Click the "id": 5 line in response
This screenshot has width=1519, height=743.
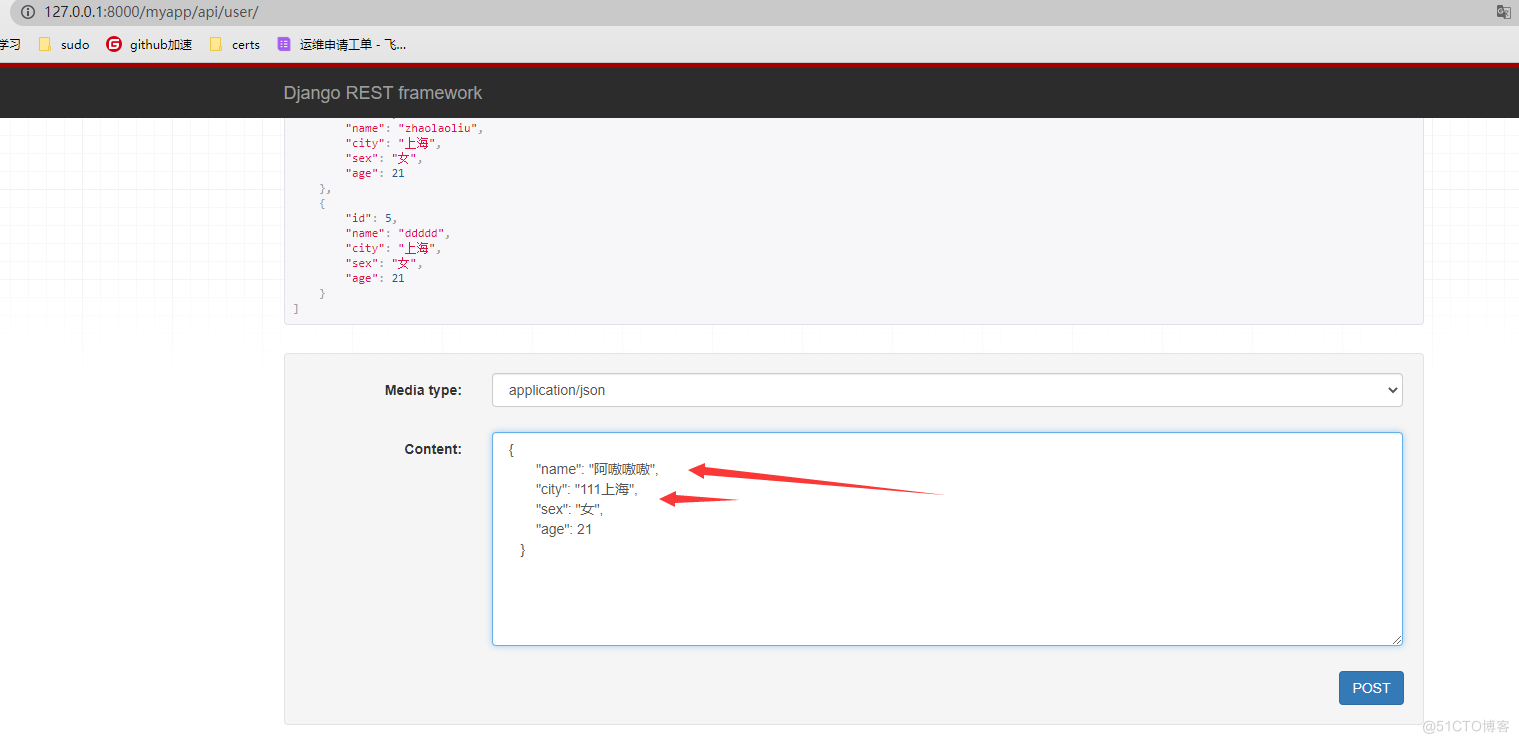click(x=371, y=218)
